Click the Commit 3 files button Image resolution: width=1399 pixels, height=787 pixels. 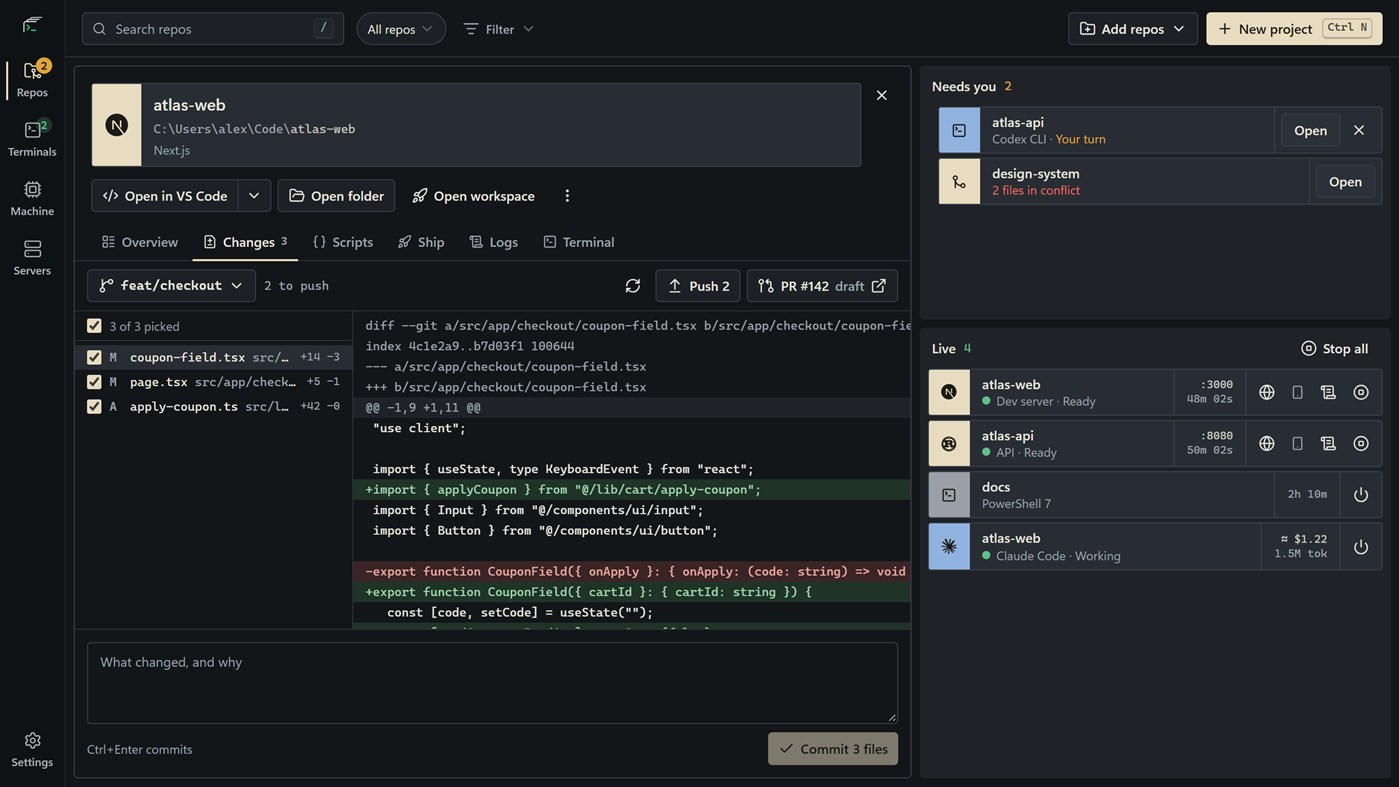(833, 749)
